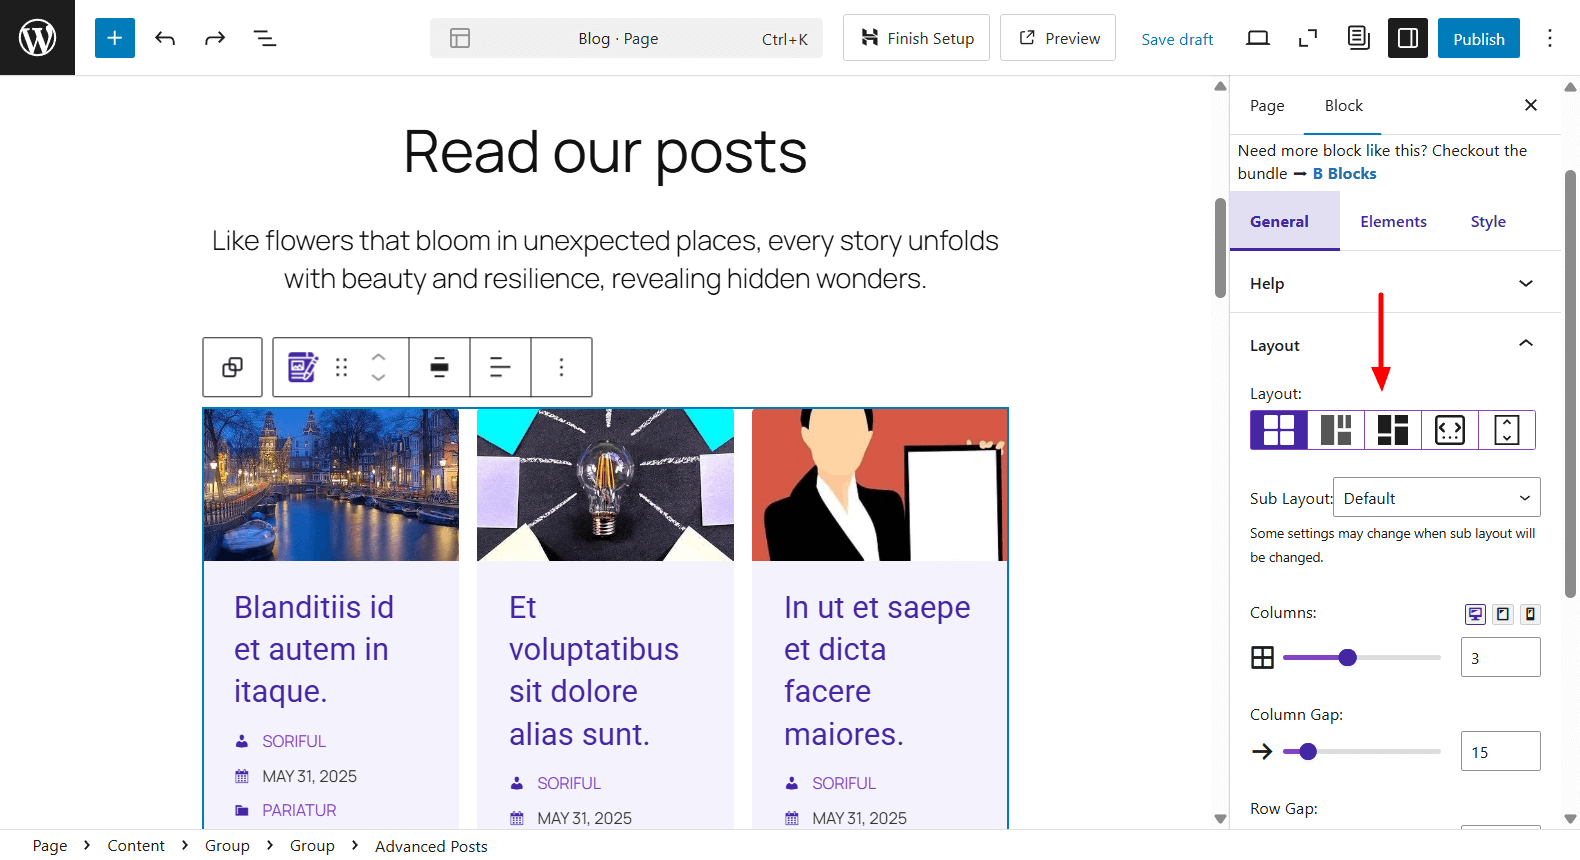Select Advanced Posts in the breadcrumb
Viewport: 1580px width, 860px height.
click(x=431, y=846)
